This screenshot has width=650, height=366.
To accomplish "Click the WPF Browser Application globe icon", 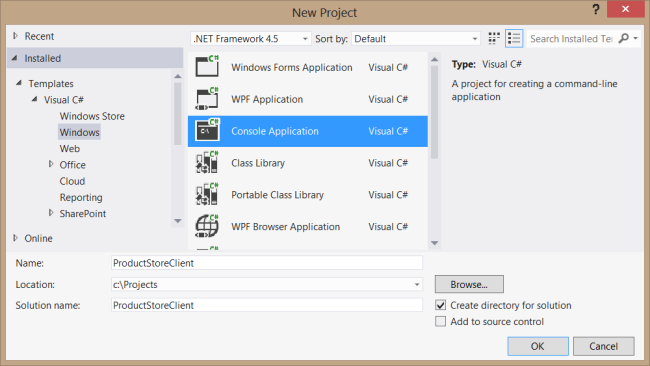I will tap(207, 226).
